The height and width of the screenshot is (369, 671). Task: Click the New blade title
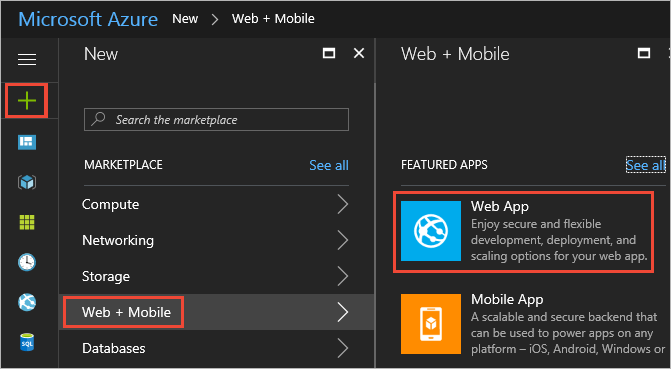(101, 54)
